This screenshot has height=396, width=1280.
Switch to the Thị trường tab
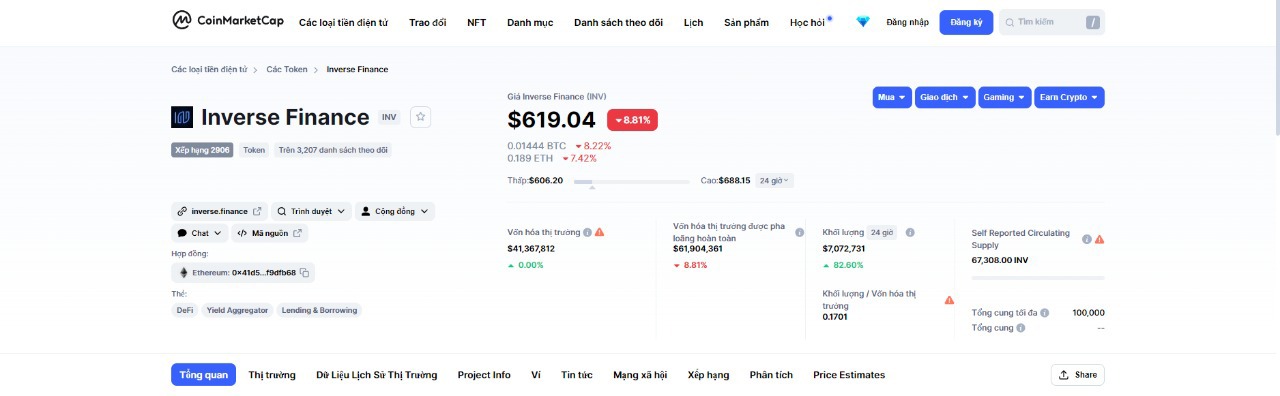pyautogui.click(x=272, y=375)
